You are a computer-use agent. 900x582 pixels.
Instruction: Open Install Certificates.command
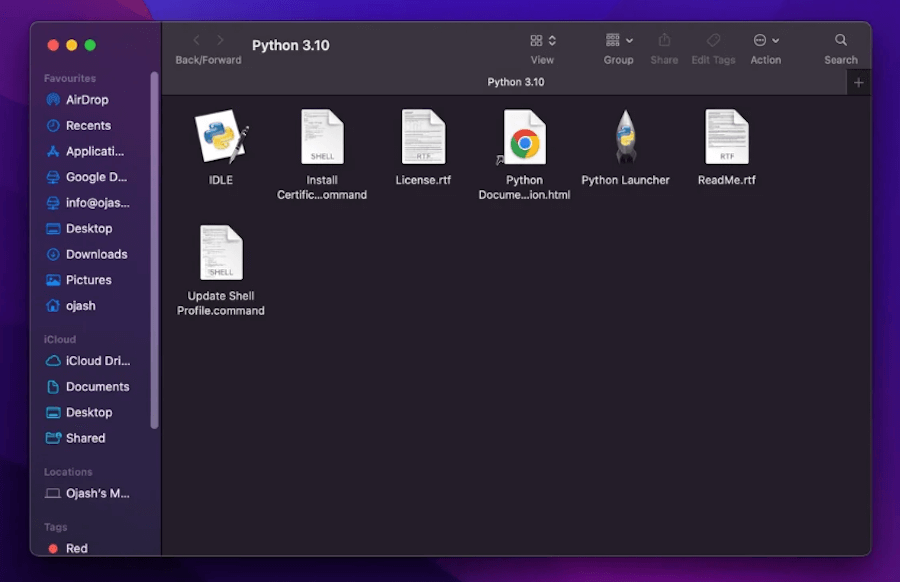(322, 136)
